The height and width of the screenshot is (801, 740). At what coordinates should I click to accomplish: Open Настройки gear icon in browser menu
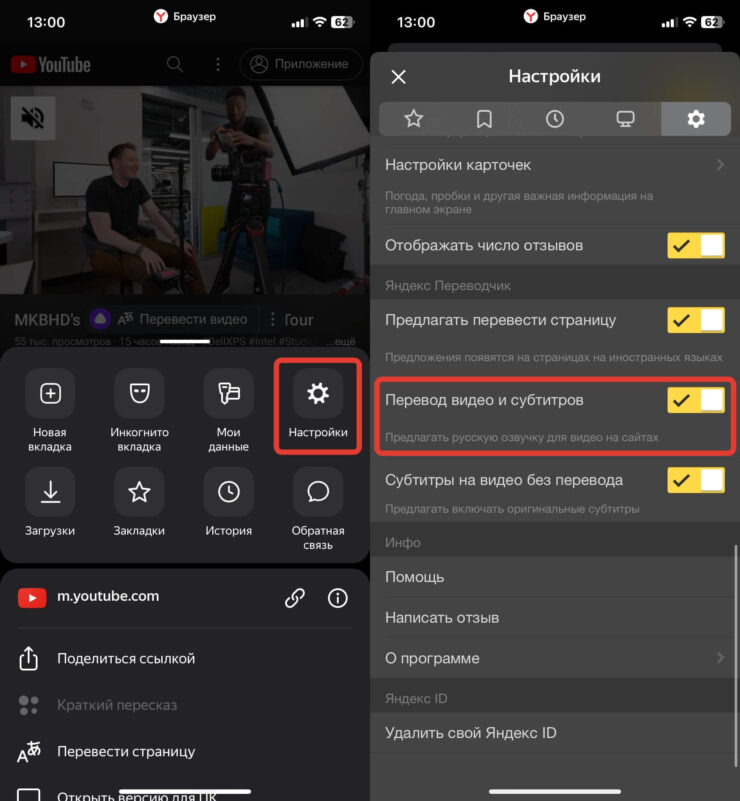[x=317, y=394]
